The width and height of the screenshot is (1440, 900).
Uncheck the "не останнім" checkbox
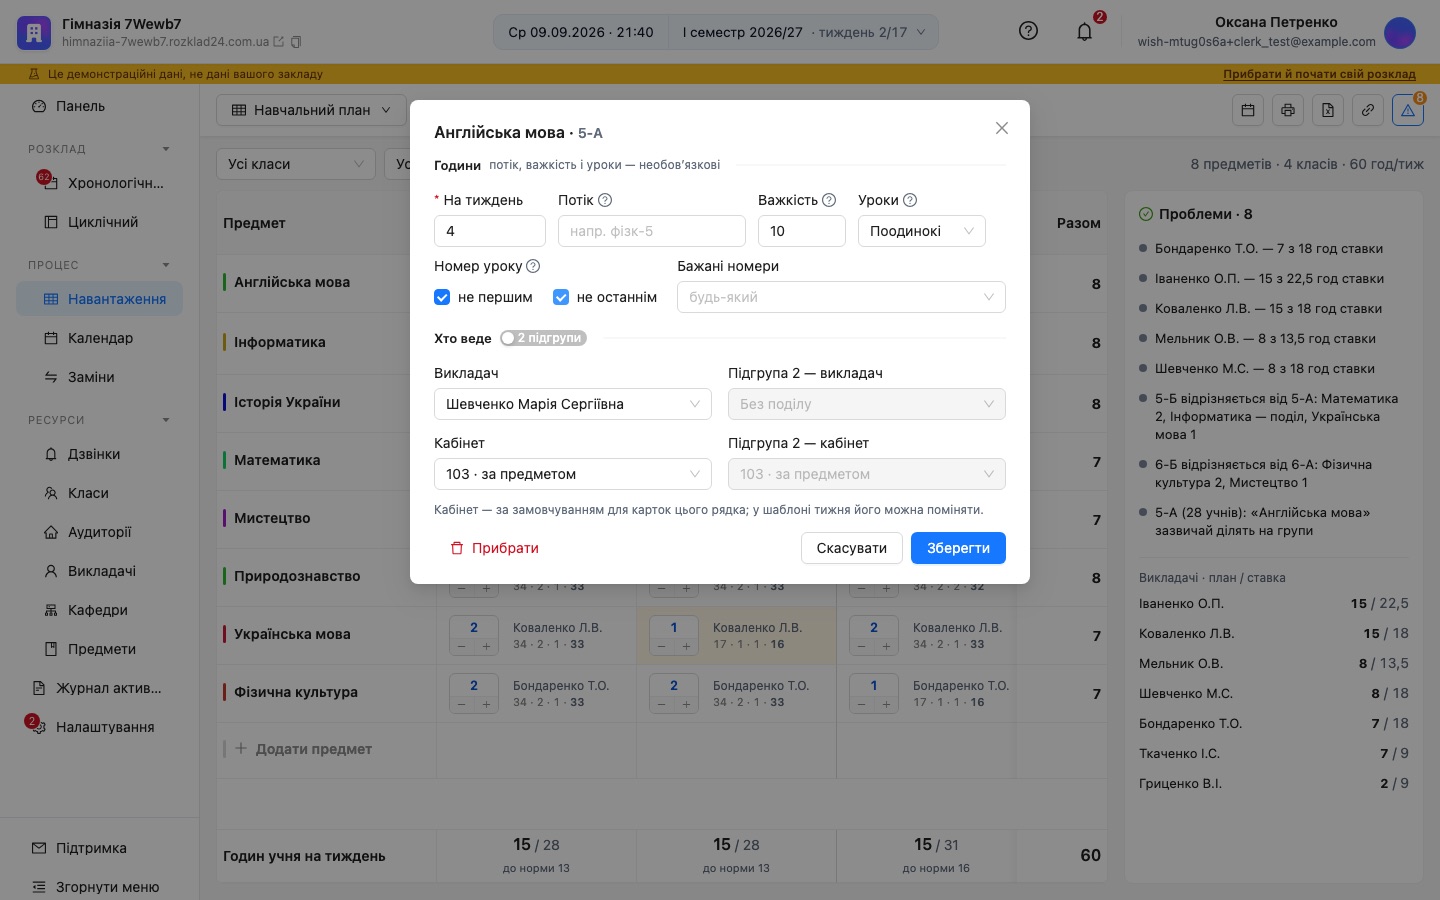pos(561,297)
